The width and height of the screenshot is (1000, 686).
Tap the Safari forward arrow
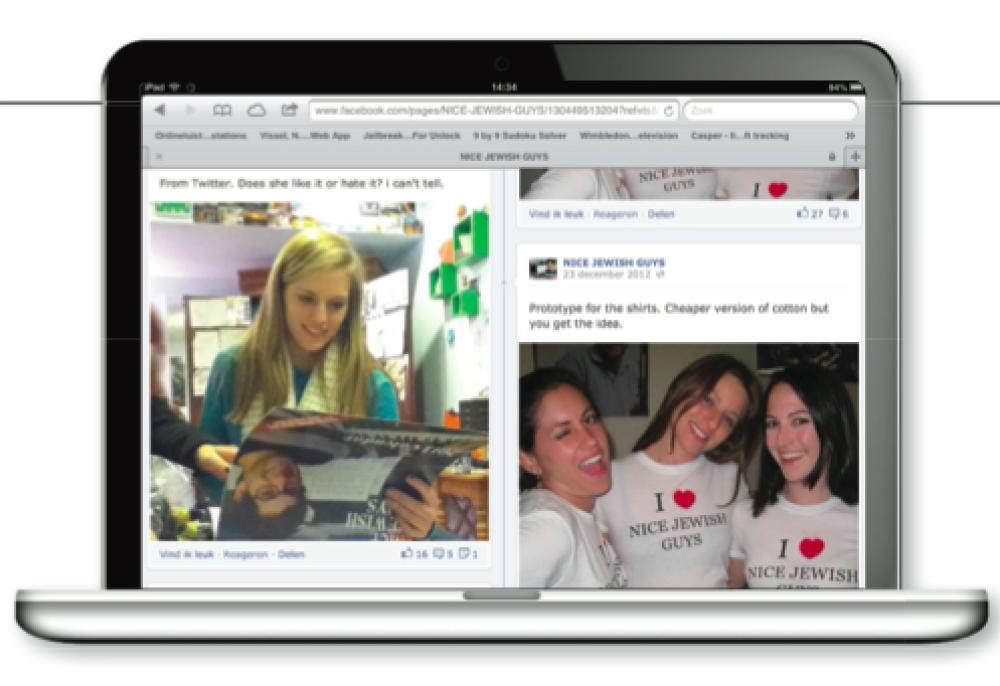[190, 110]
